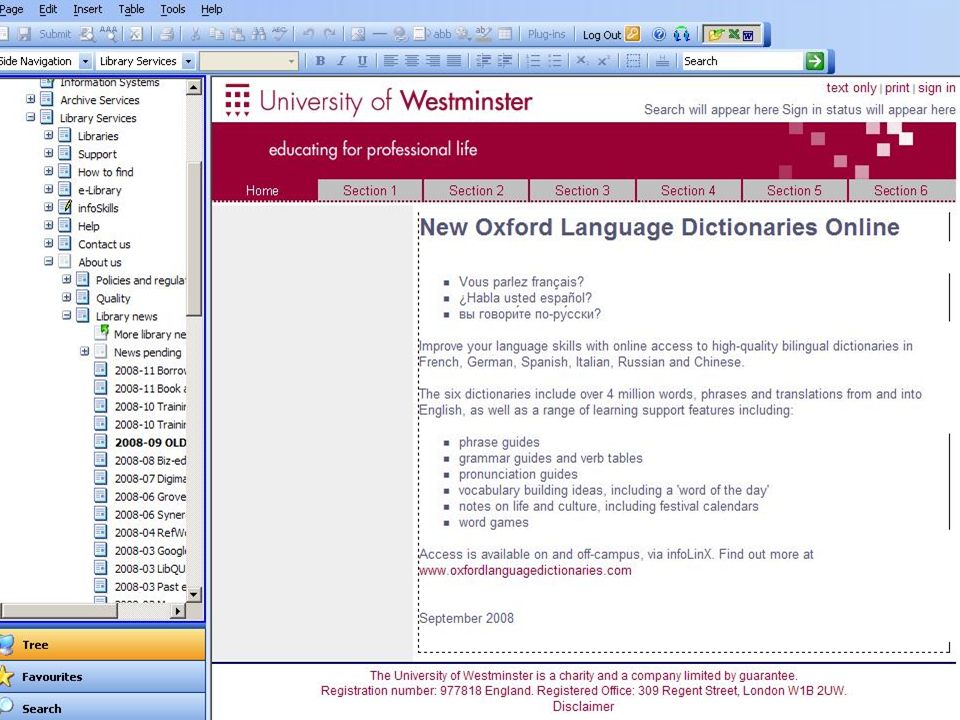
Task: Click the Insert Hyperlink globe icon
Action: [400, 34]
